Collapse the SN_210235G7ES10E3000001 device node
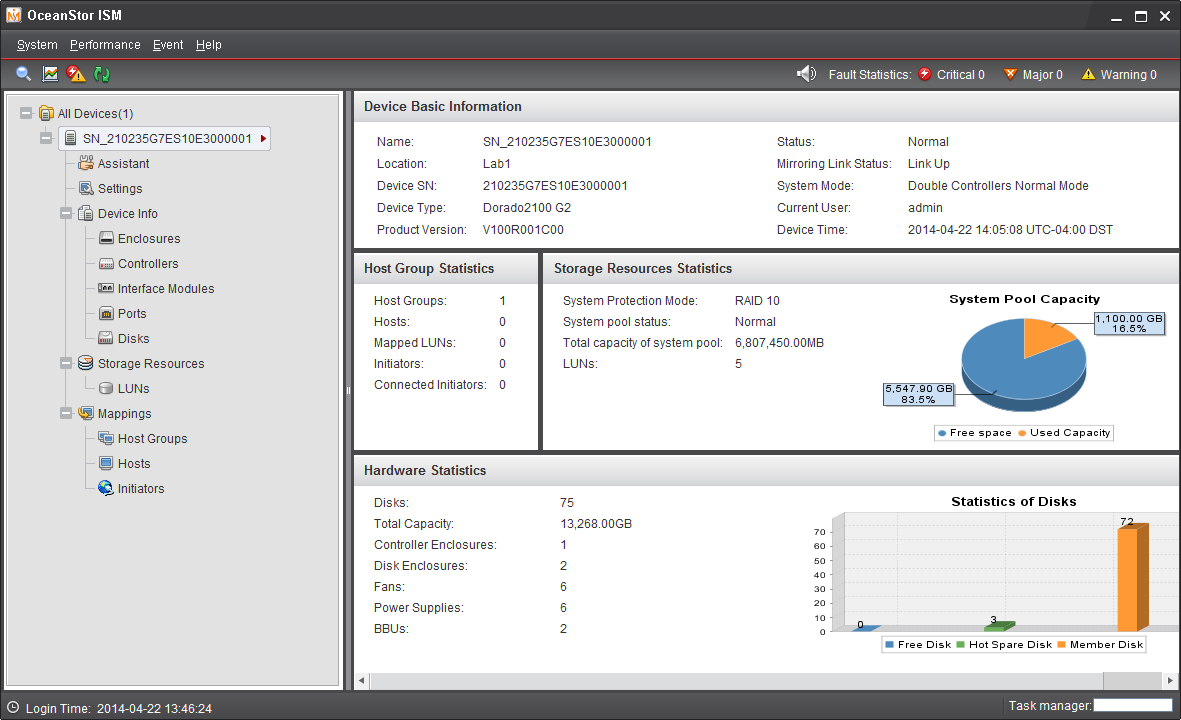Image resolution: width=1181 pixels, height=720 pixels. click(46, 138)
